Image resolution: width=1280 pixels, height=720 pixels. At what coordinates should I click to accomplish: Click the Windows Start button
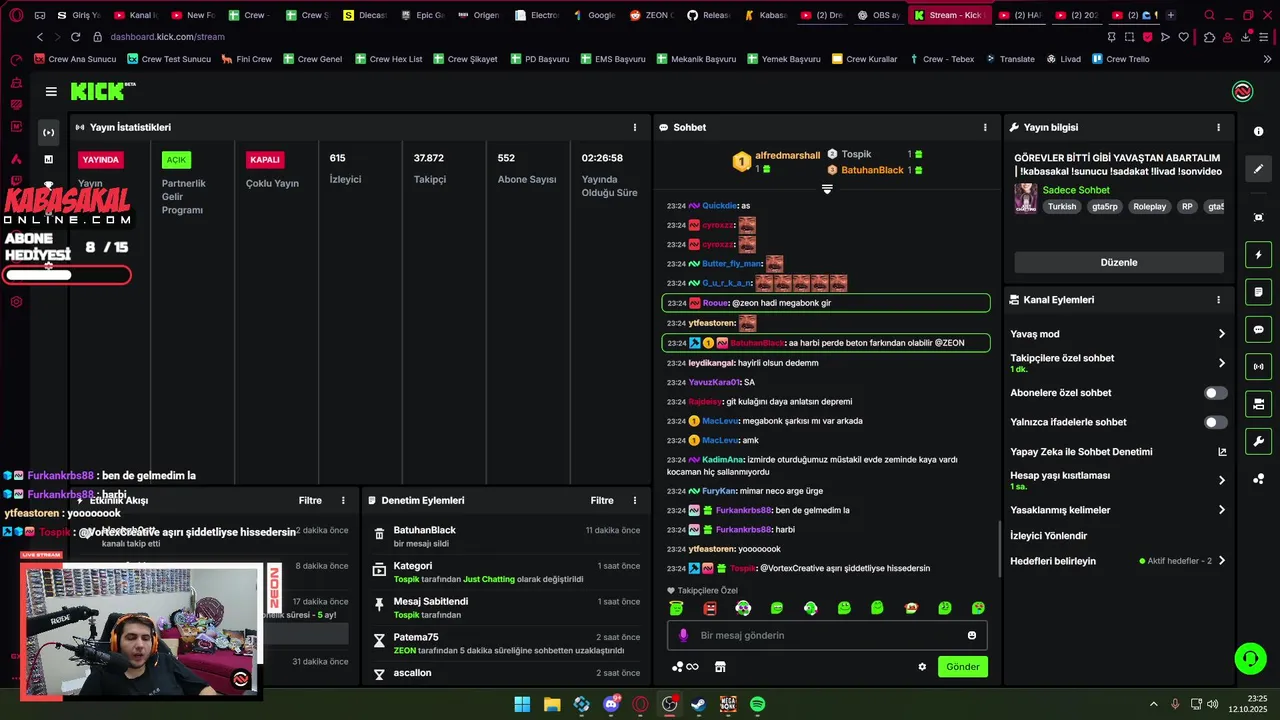coord(522,705)
